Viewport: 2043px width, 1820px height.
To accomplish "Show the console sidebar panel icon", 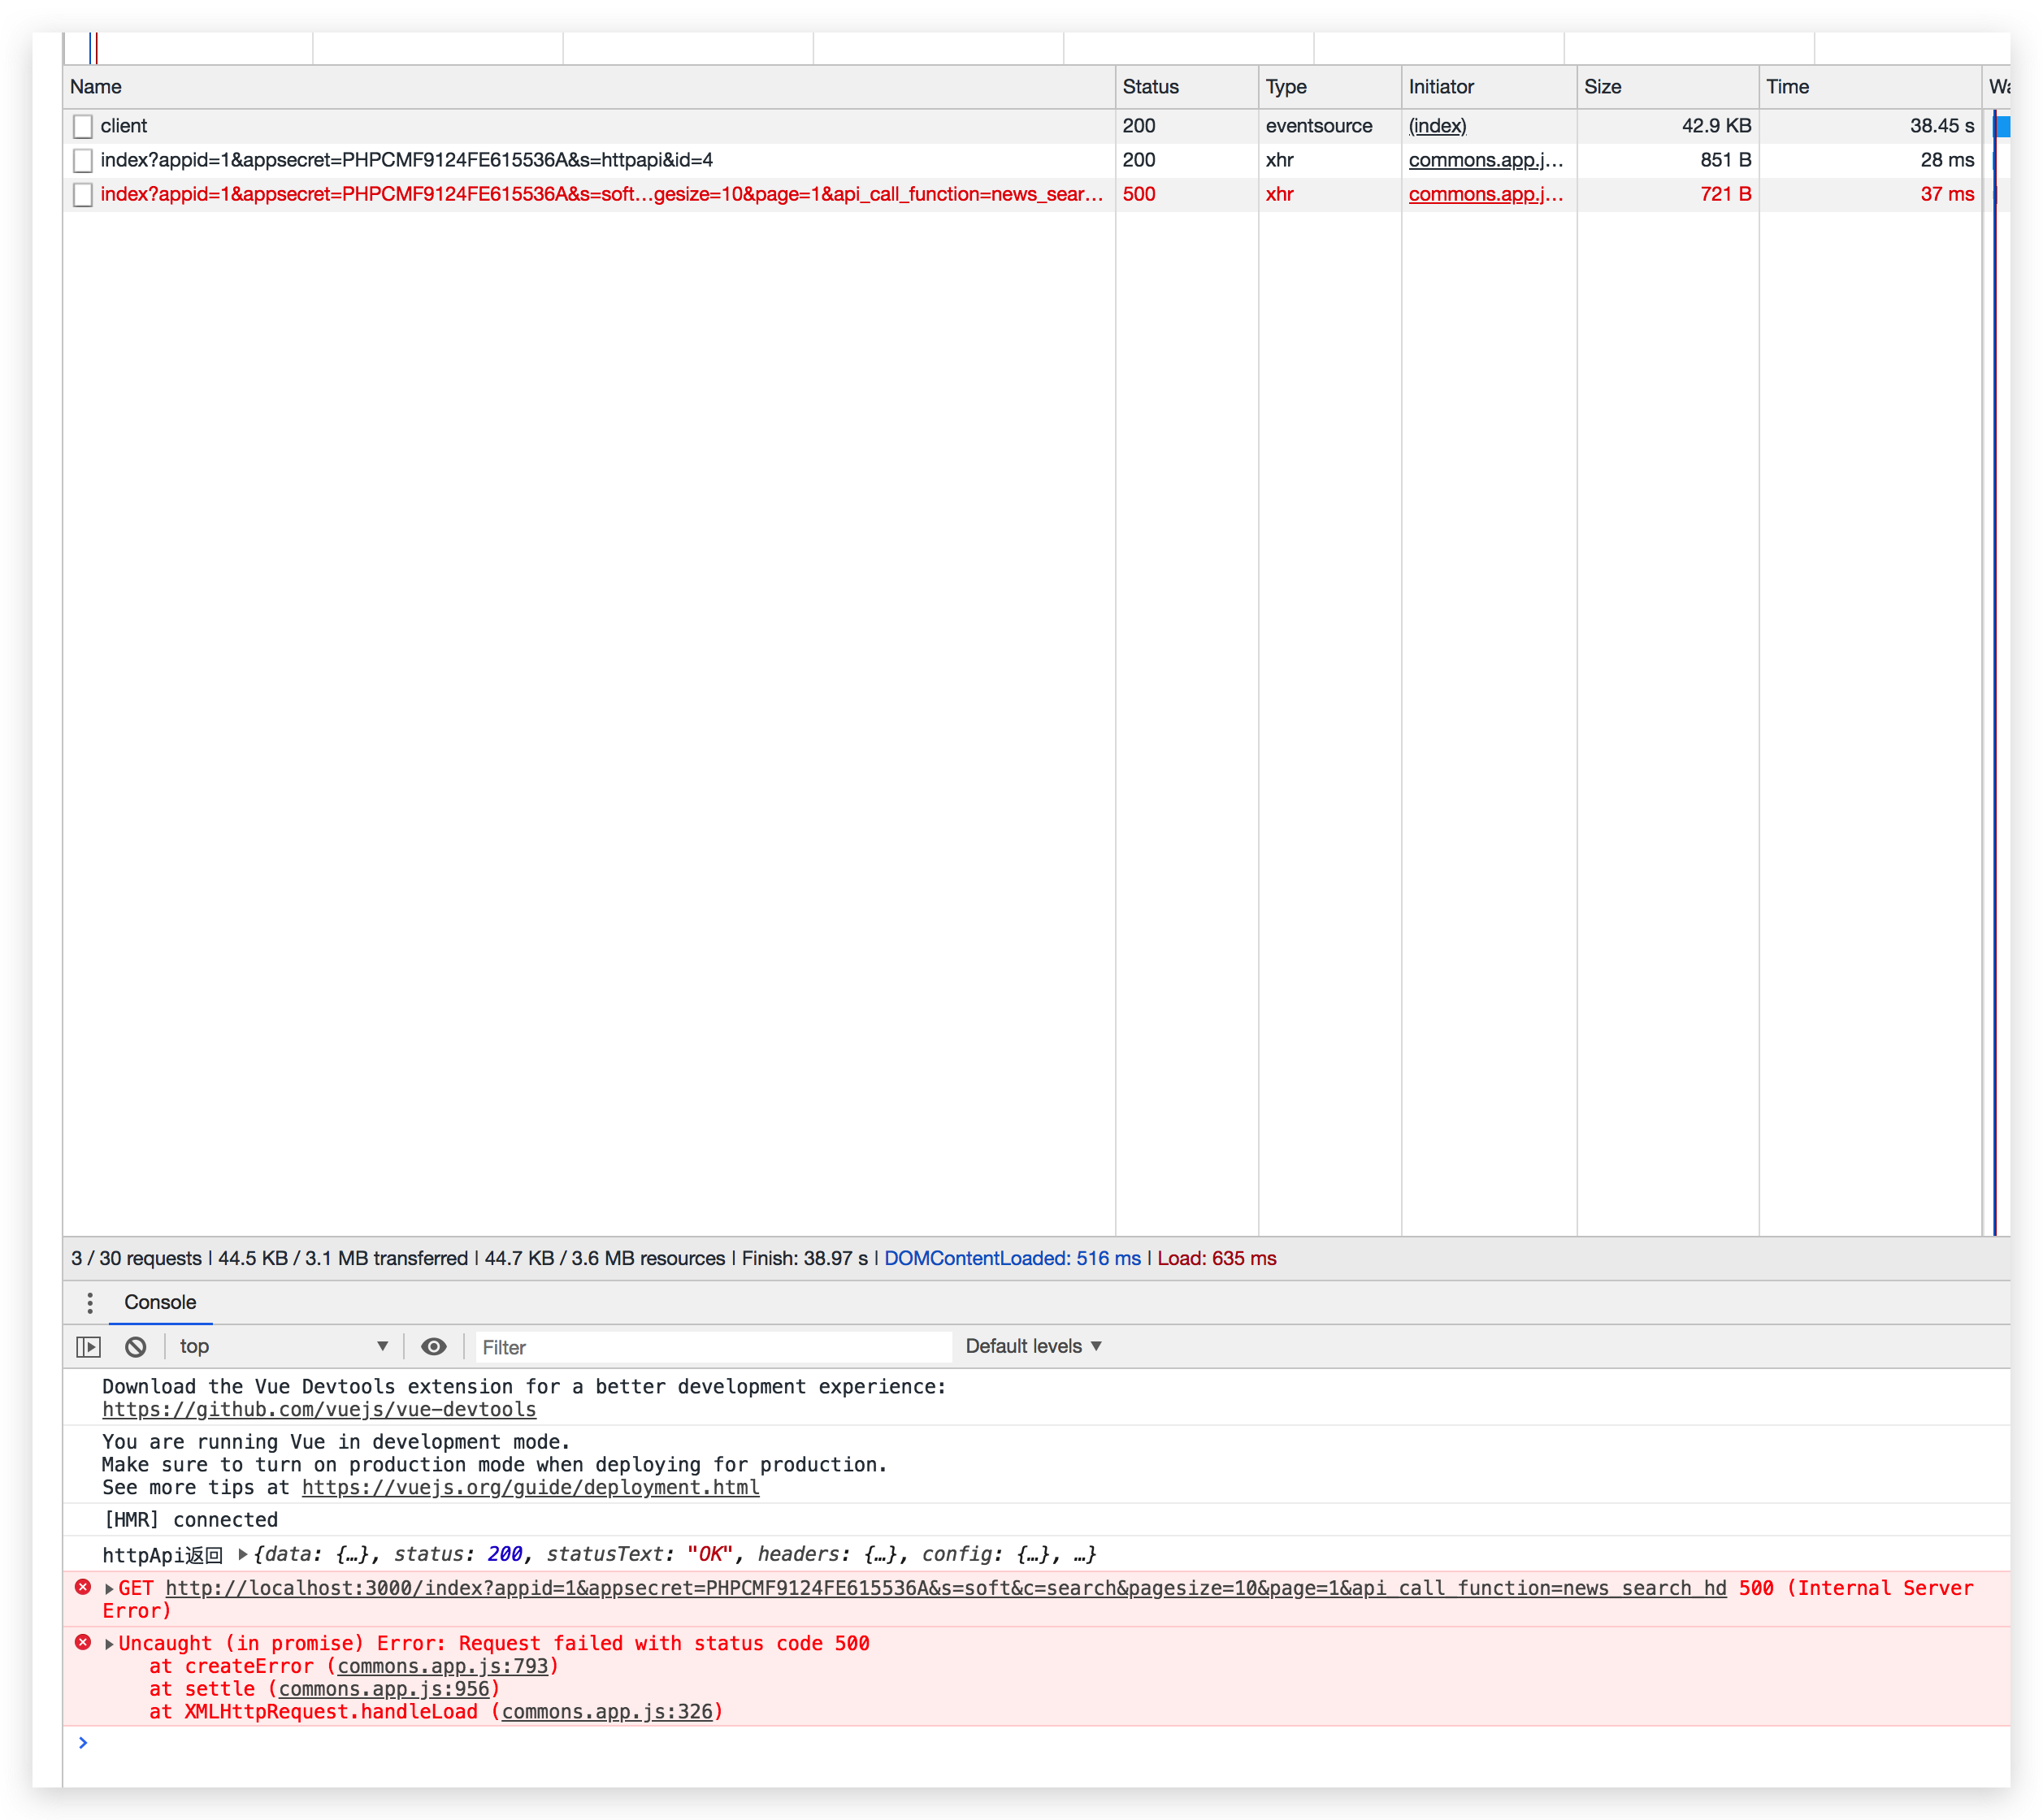I will [x=89, y=1347].
